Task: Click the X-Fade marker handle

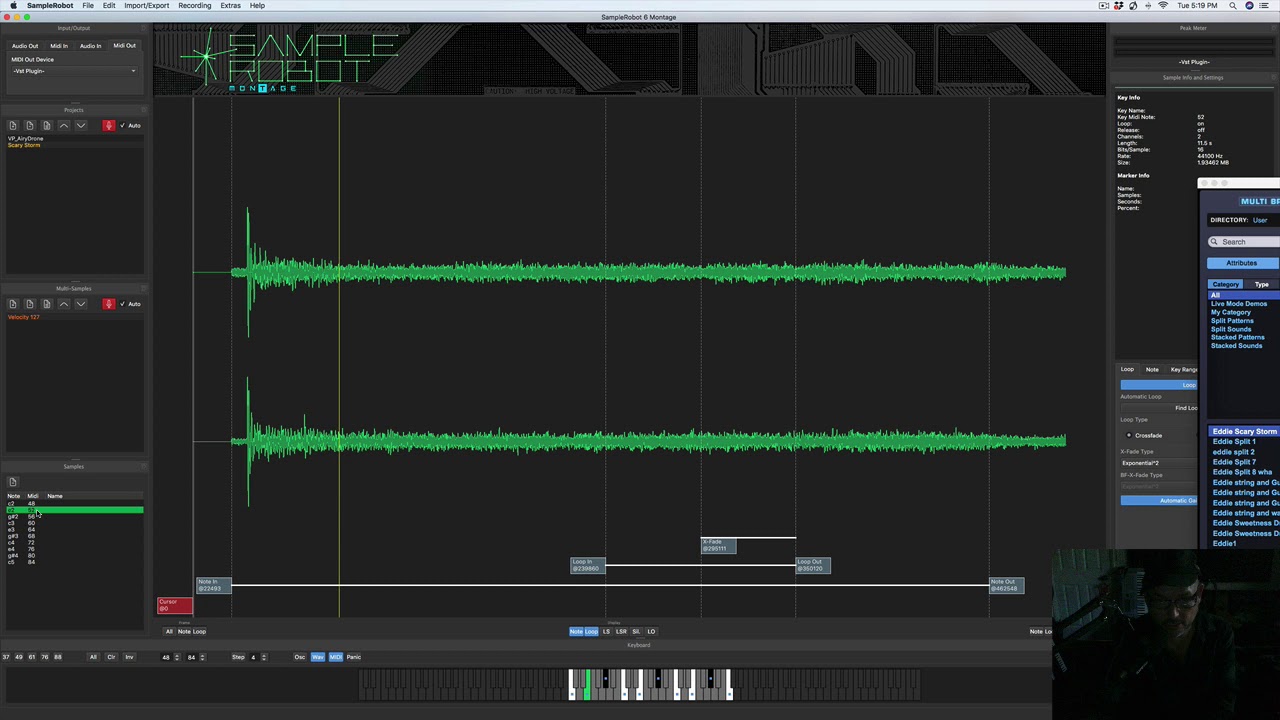Action: point(718,545)
